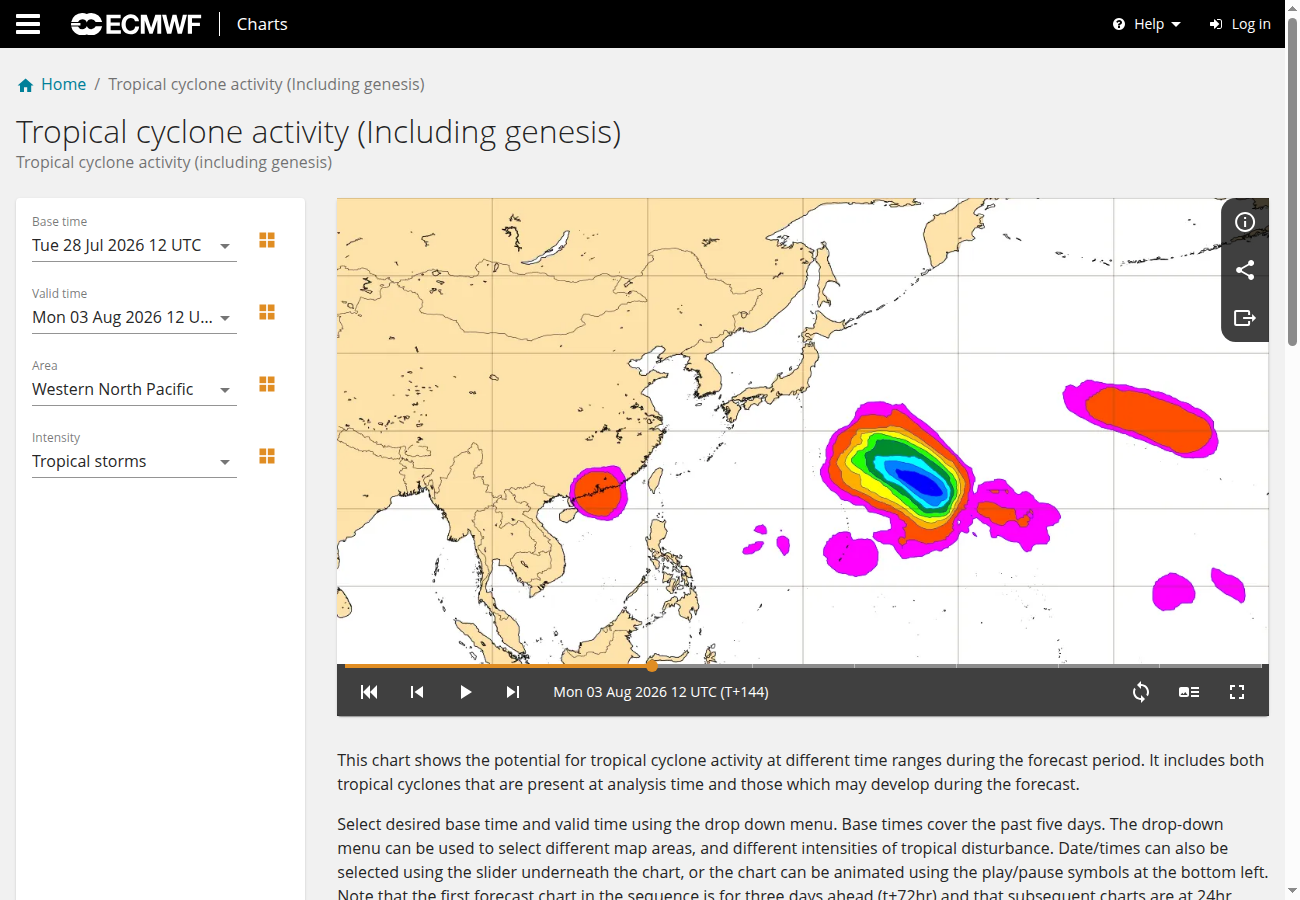This screenshot has height=900, width=1300.
Task: Click the export chart icon
Action: pos(1245,318)
